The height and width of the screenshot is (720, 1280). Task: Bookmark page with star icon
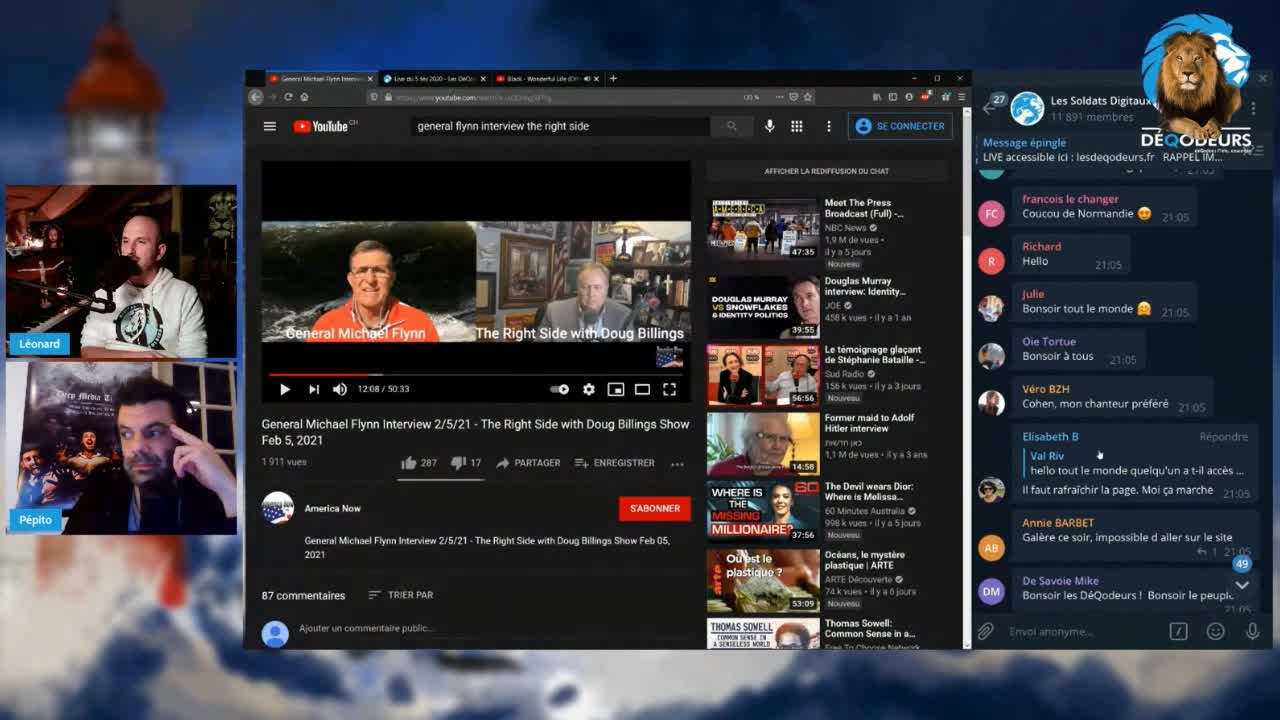click(808, 97)
